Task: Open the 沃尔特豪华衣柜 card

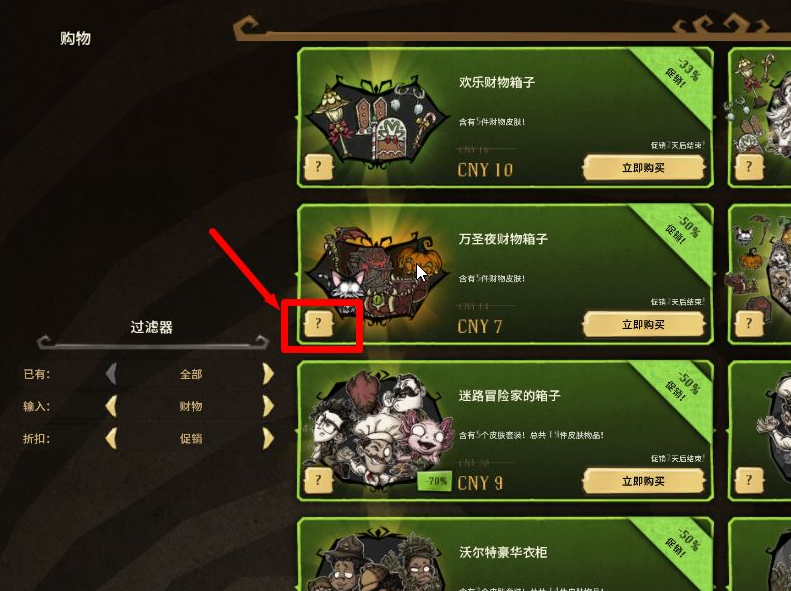Action: (x=505, y=555)
